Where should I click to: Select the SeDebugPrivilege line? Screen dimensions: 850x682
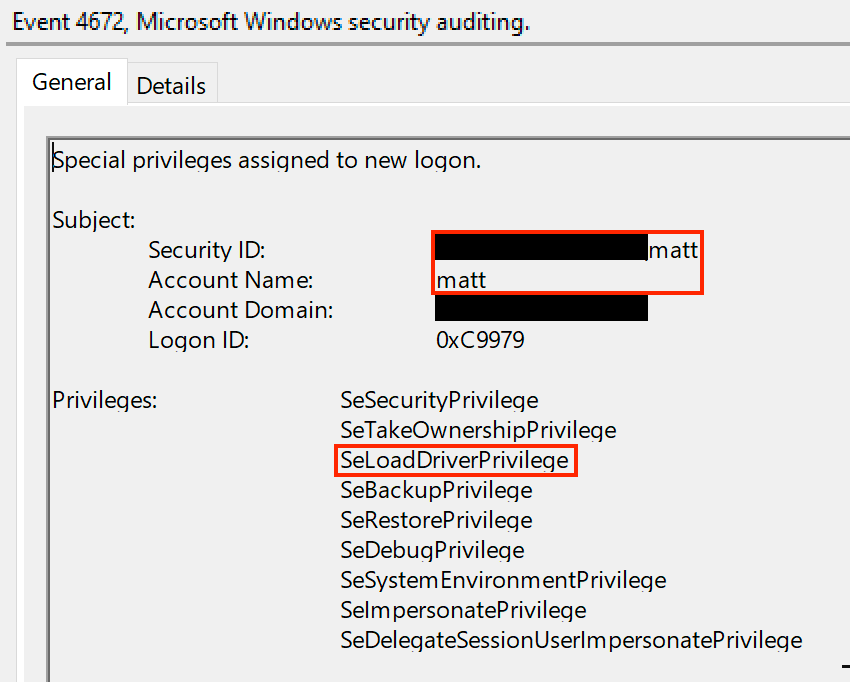click(x=432, y=550)
